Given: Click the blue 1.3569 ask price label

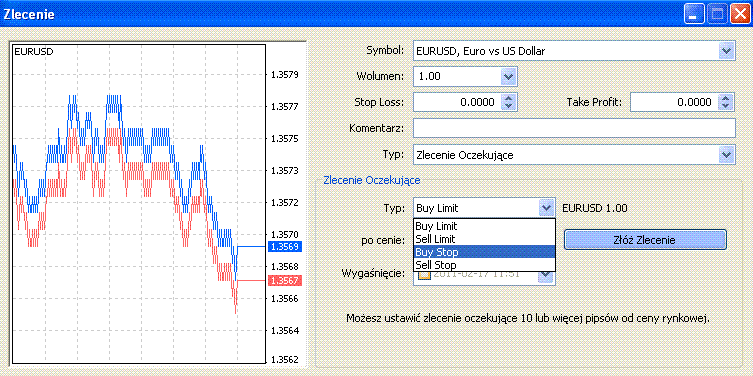Looking at the screenshot, I should [x=285, y=246].
